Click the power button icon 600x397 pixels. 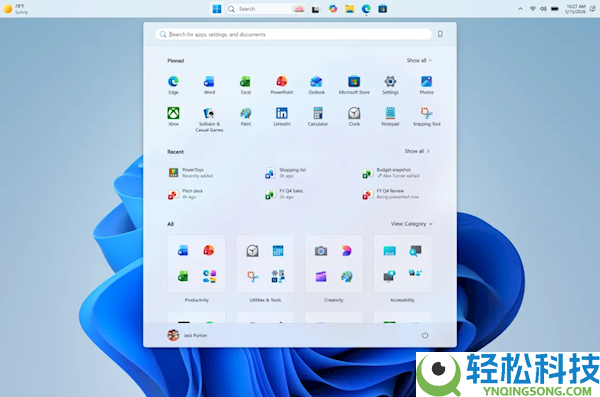pyautogui.click(x=425, y=335)
